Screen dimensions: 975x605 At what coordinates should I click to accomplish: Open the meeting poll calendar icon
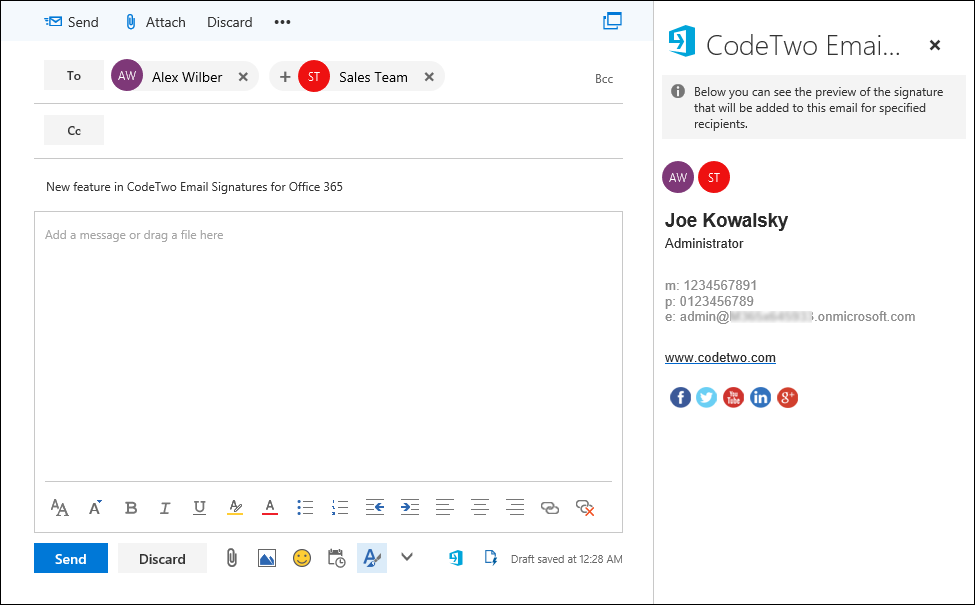pyautogui.click(x=336, y=558)
